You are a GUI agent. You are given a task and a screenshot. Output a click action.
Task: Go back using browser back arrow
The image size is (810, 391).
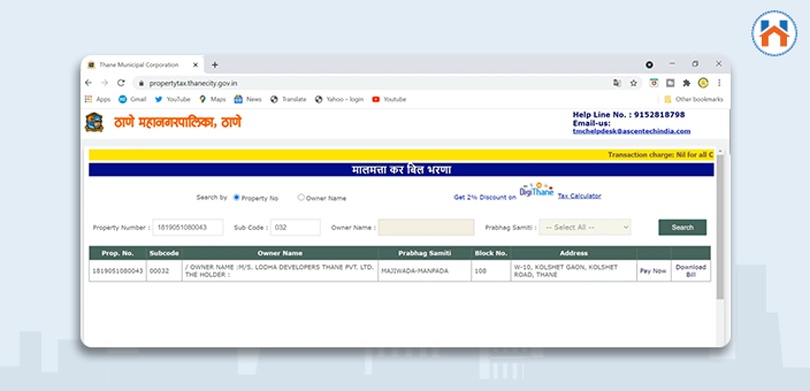coord(88,83)
